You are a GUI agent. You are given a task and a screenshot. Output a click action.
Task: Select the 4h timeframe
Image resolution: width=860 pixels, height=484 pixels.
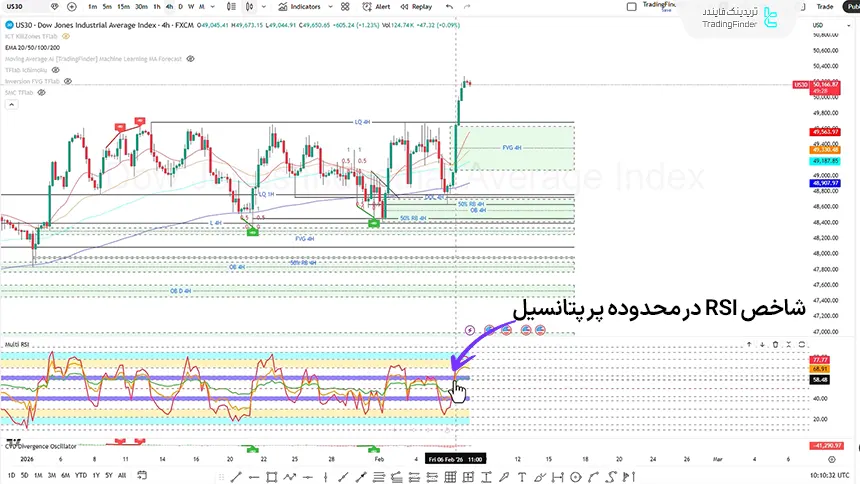pyautogui.click(x=169, y=7)
